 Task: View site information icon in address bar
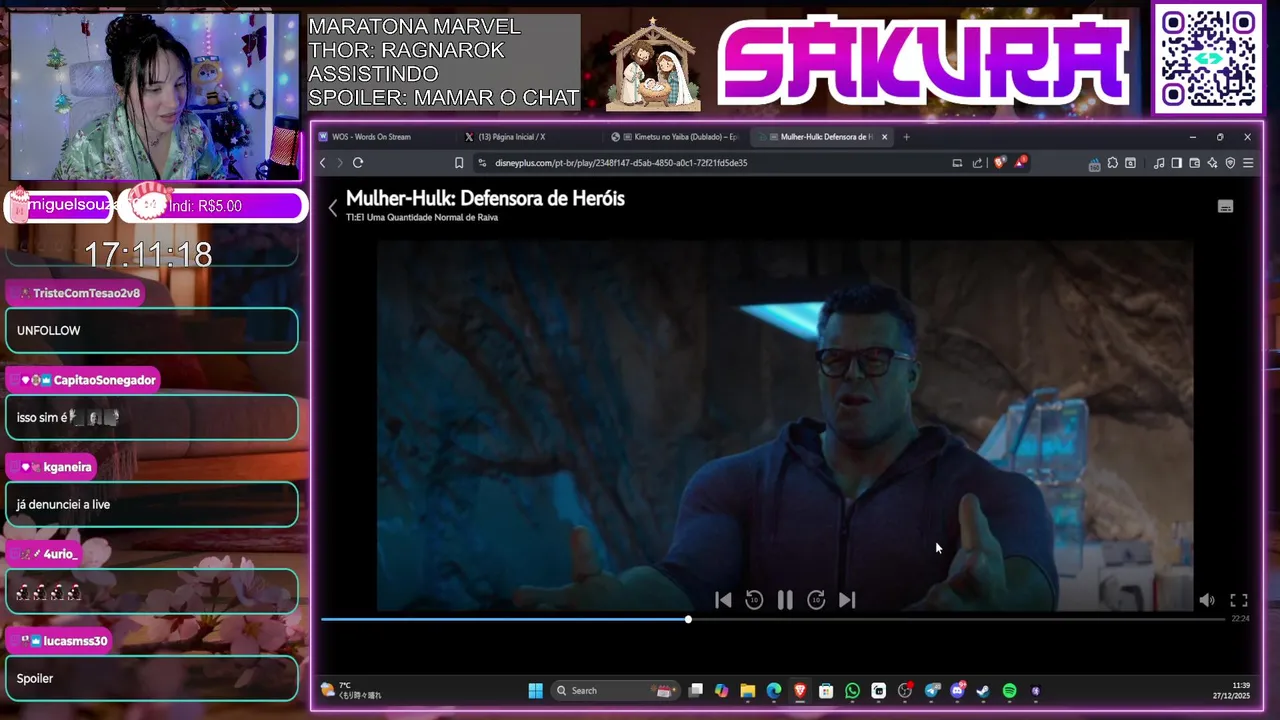(482, 163)
